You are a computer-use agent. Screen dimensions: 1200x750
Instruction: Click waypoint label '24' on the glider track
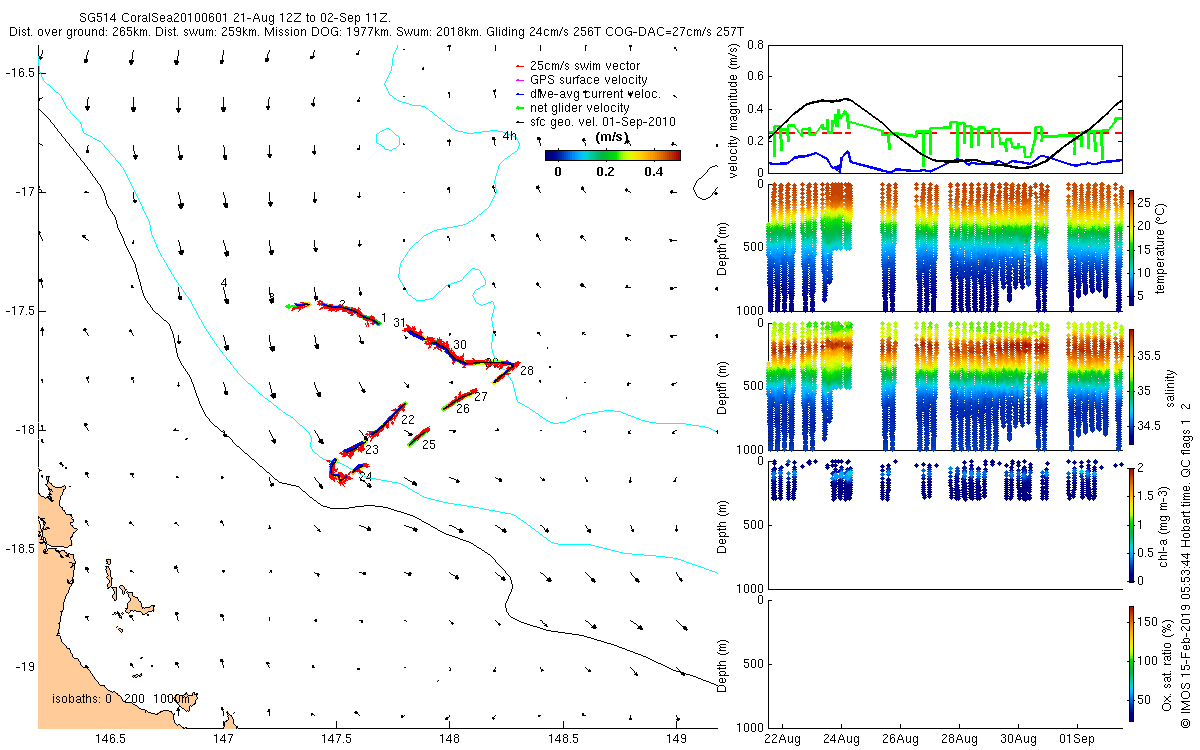click(365, 477)
